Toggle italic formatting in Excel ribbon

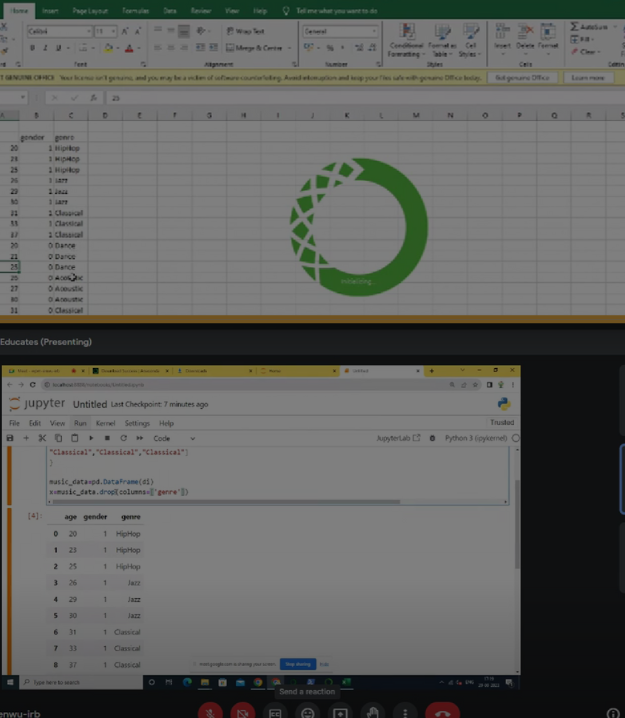(45, 48)
